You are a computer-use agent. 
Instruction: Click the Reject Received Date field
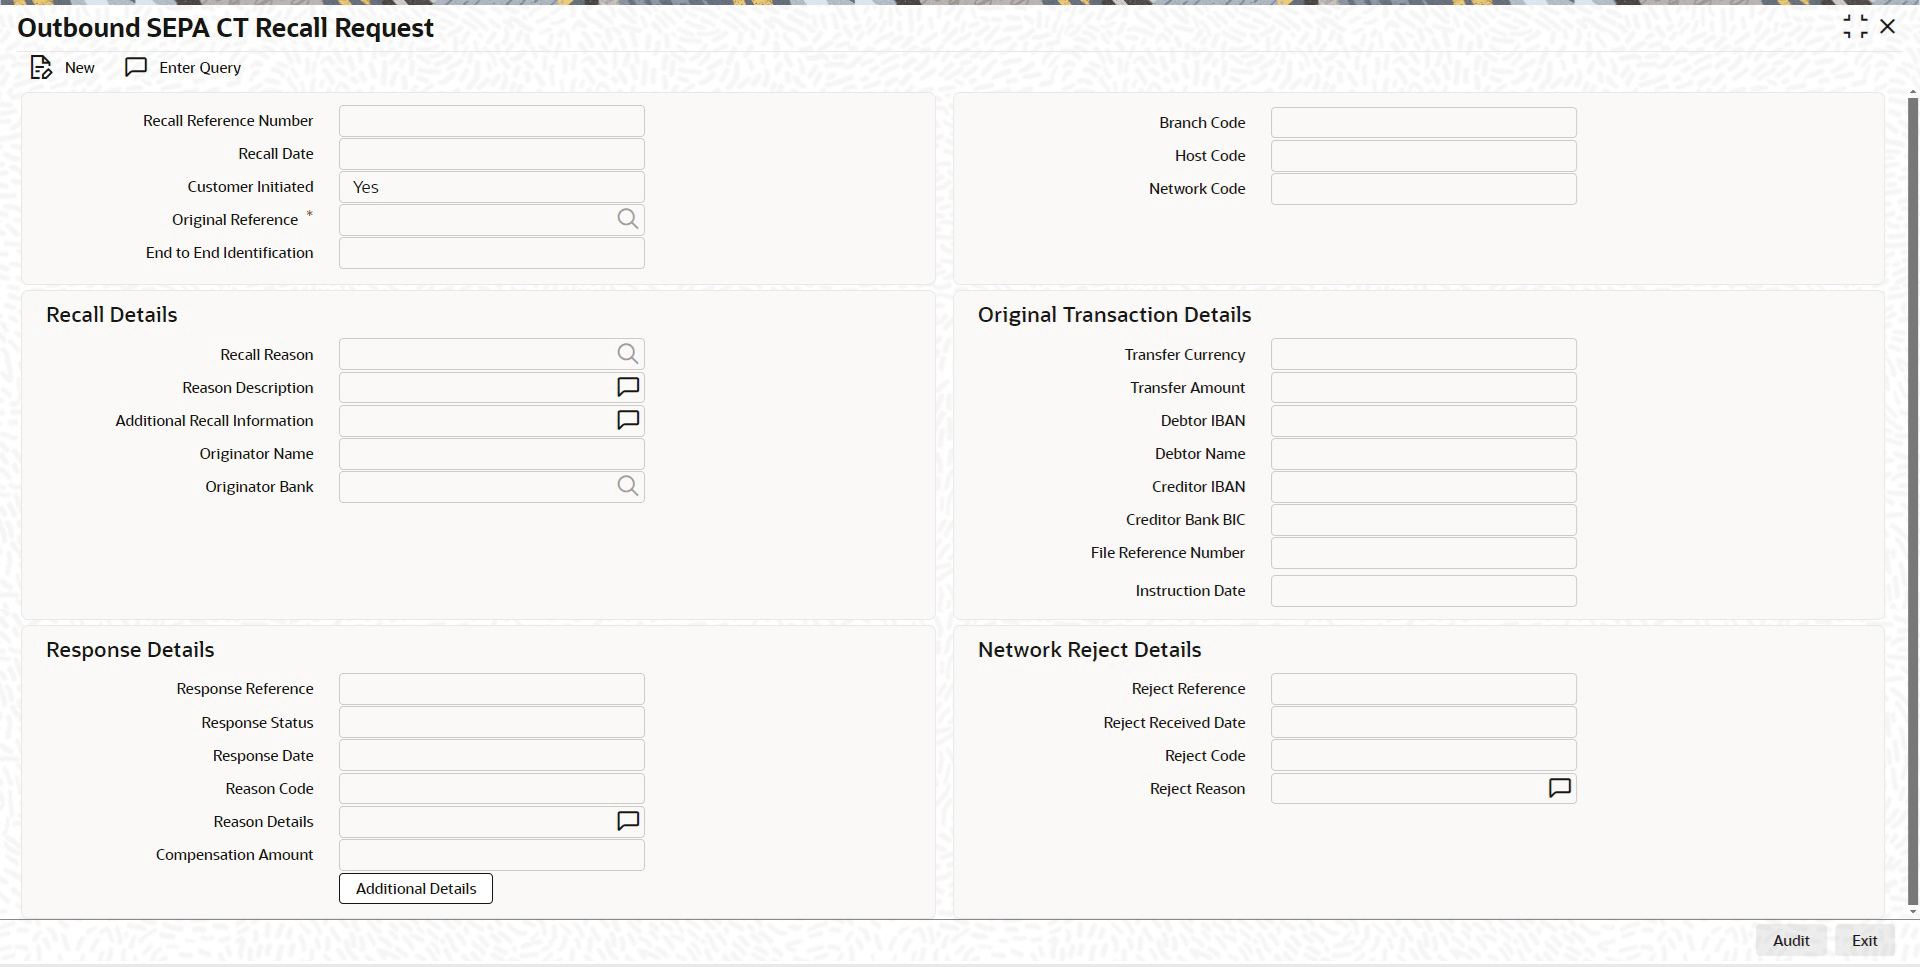pos(1424,722)
